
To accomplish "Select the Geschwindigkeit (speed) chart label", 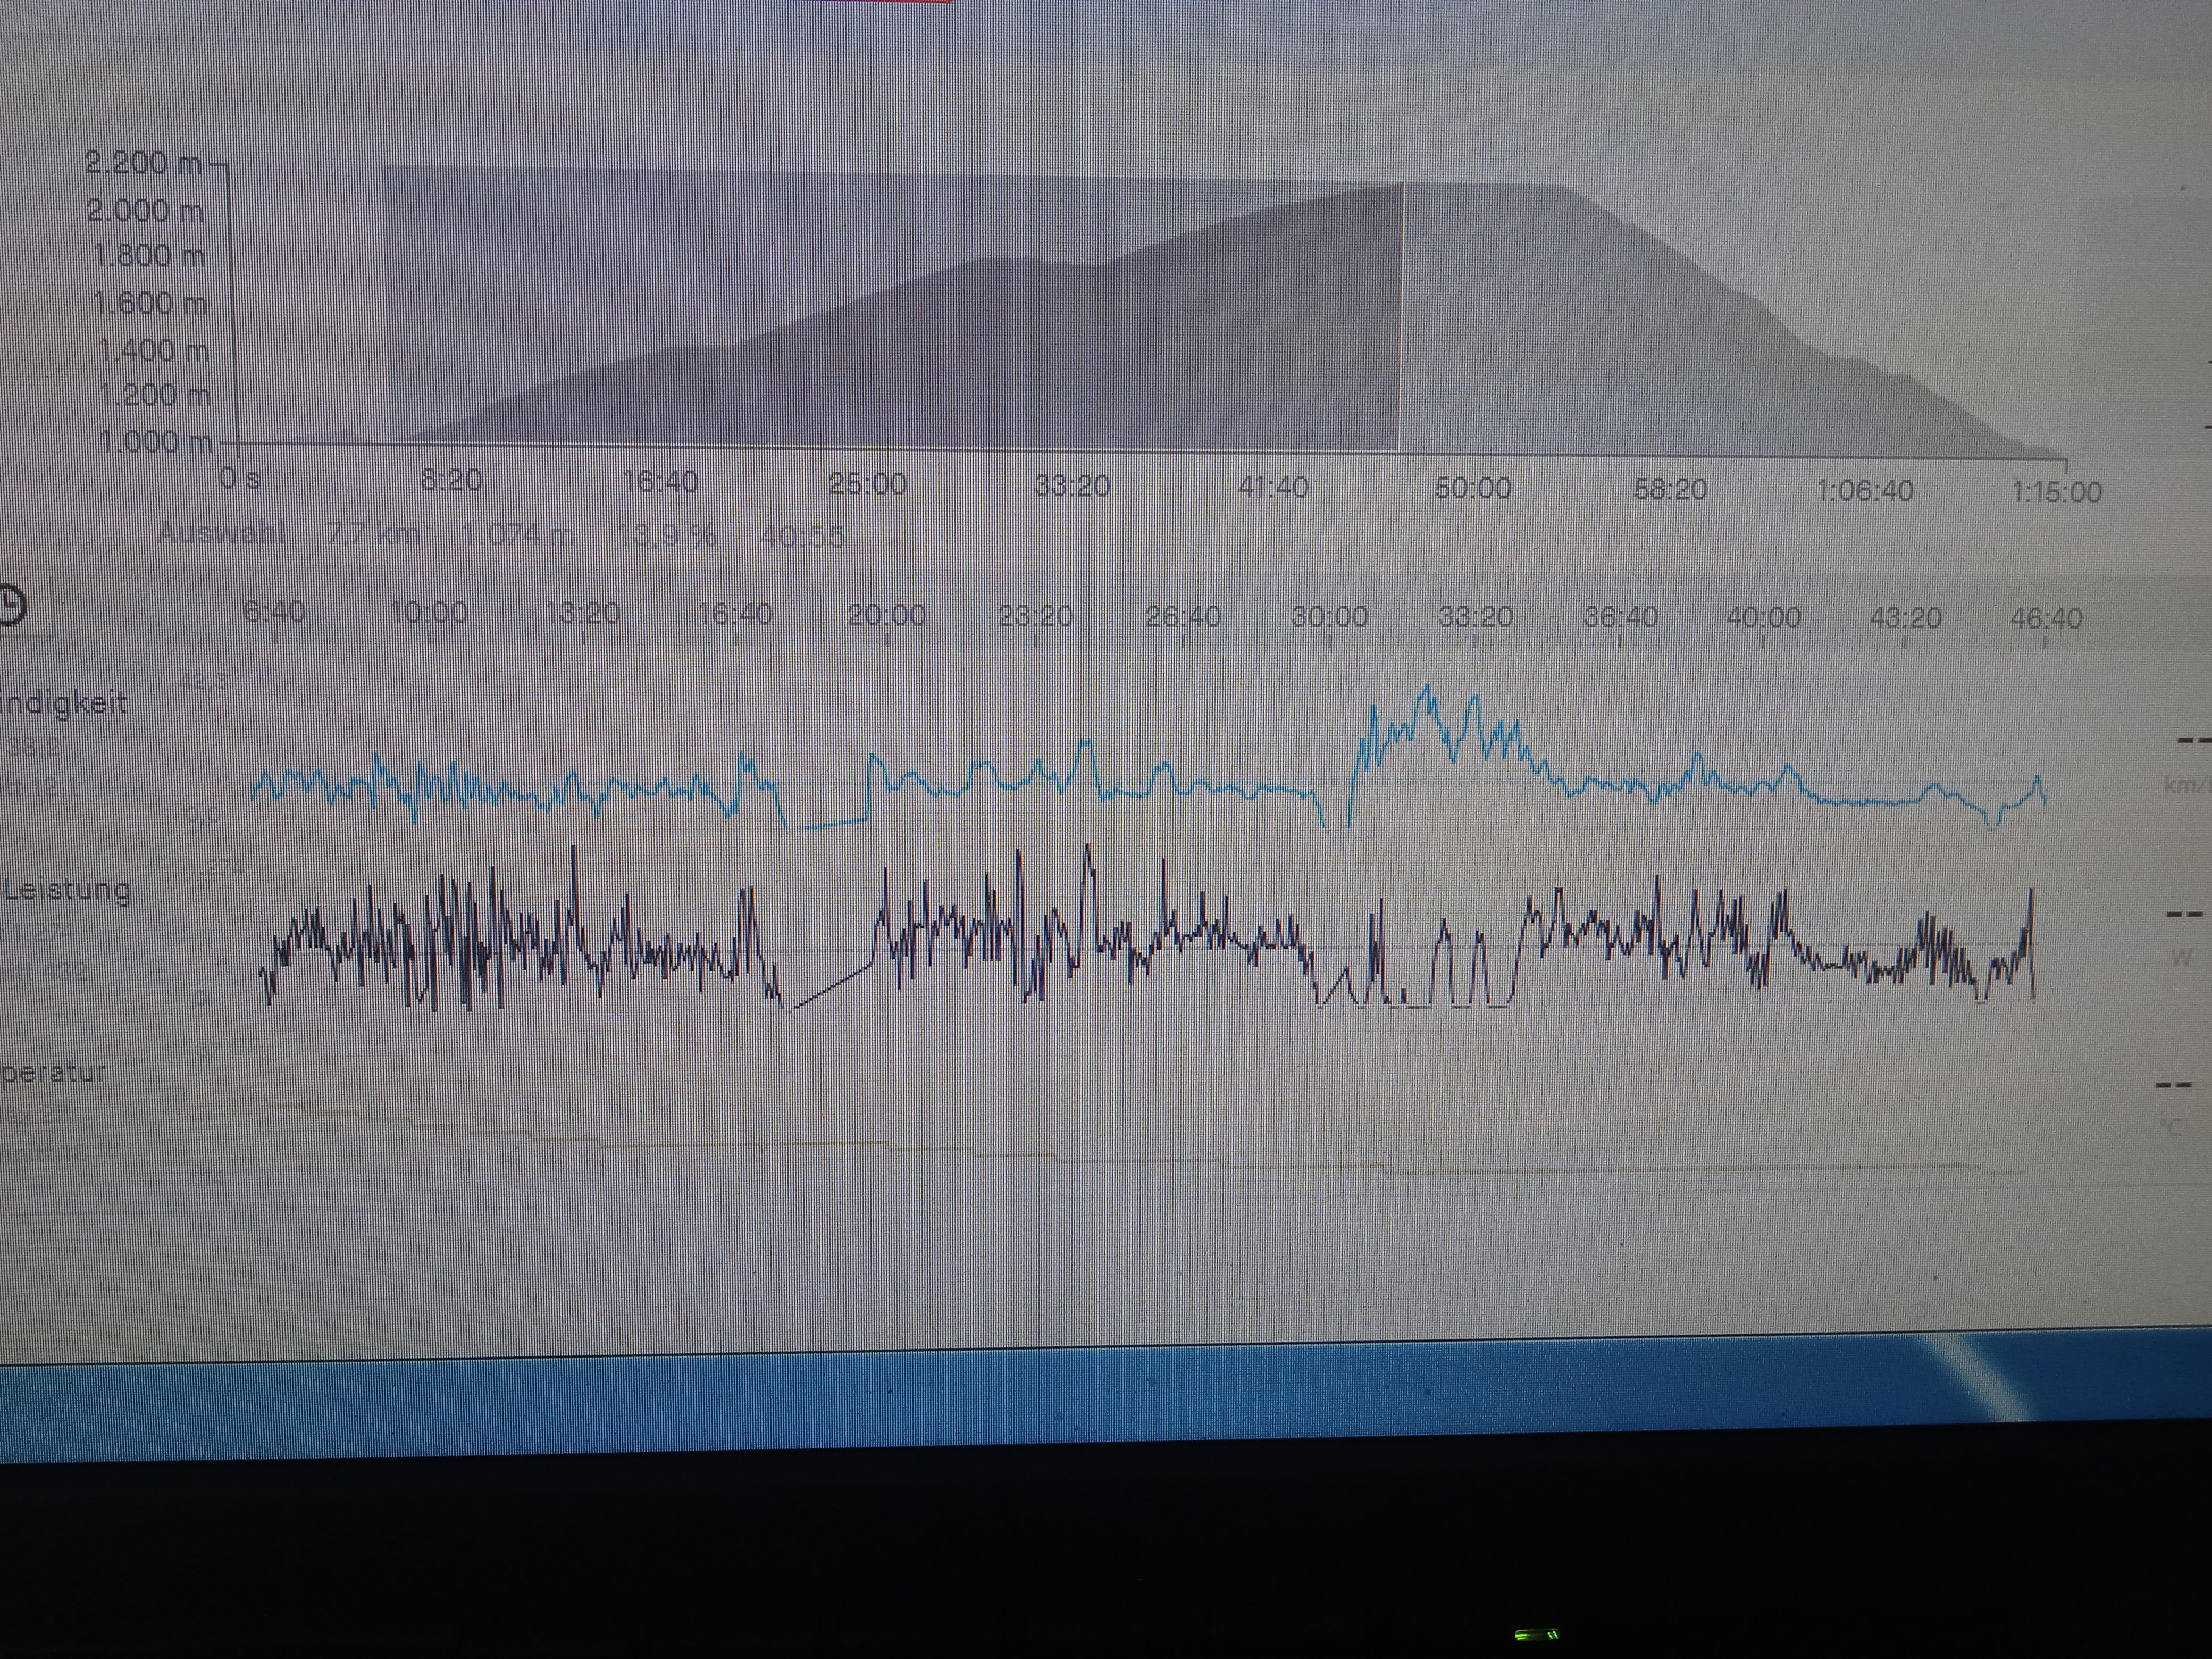I will click(x=63, y=703).
